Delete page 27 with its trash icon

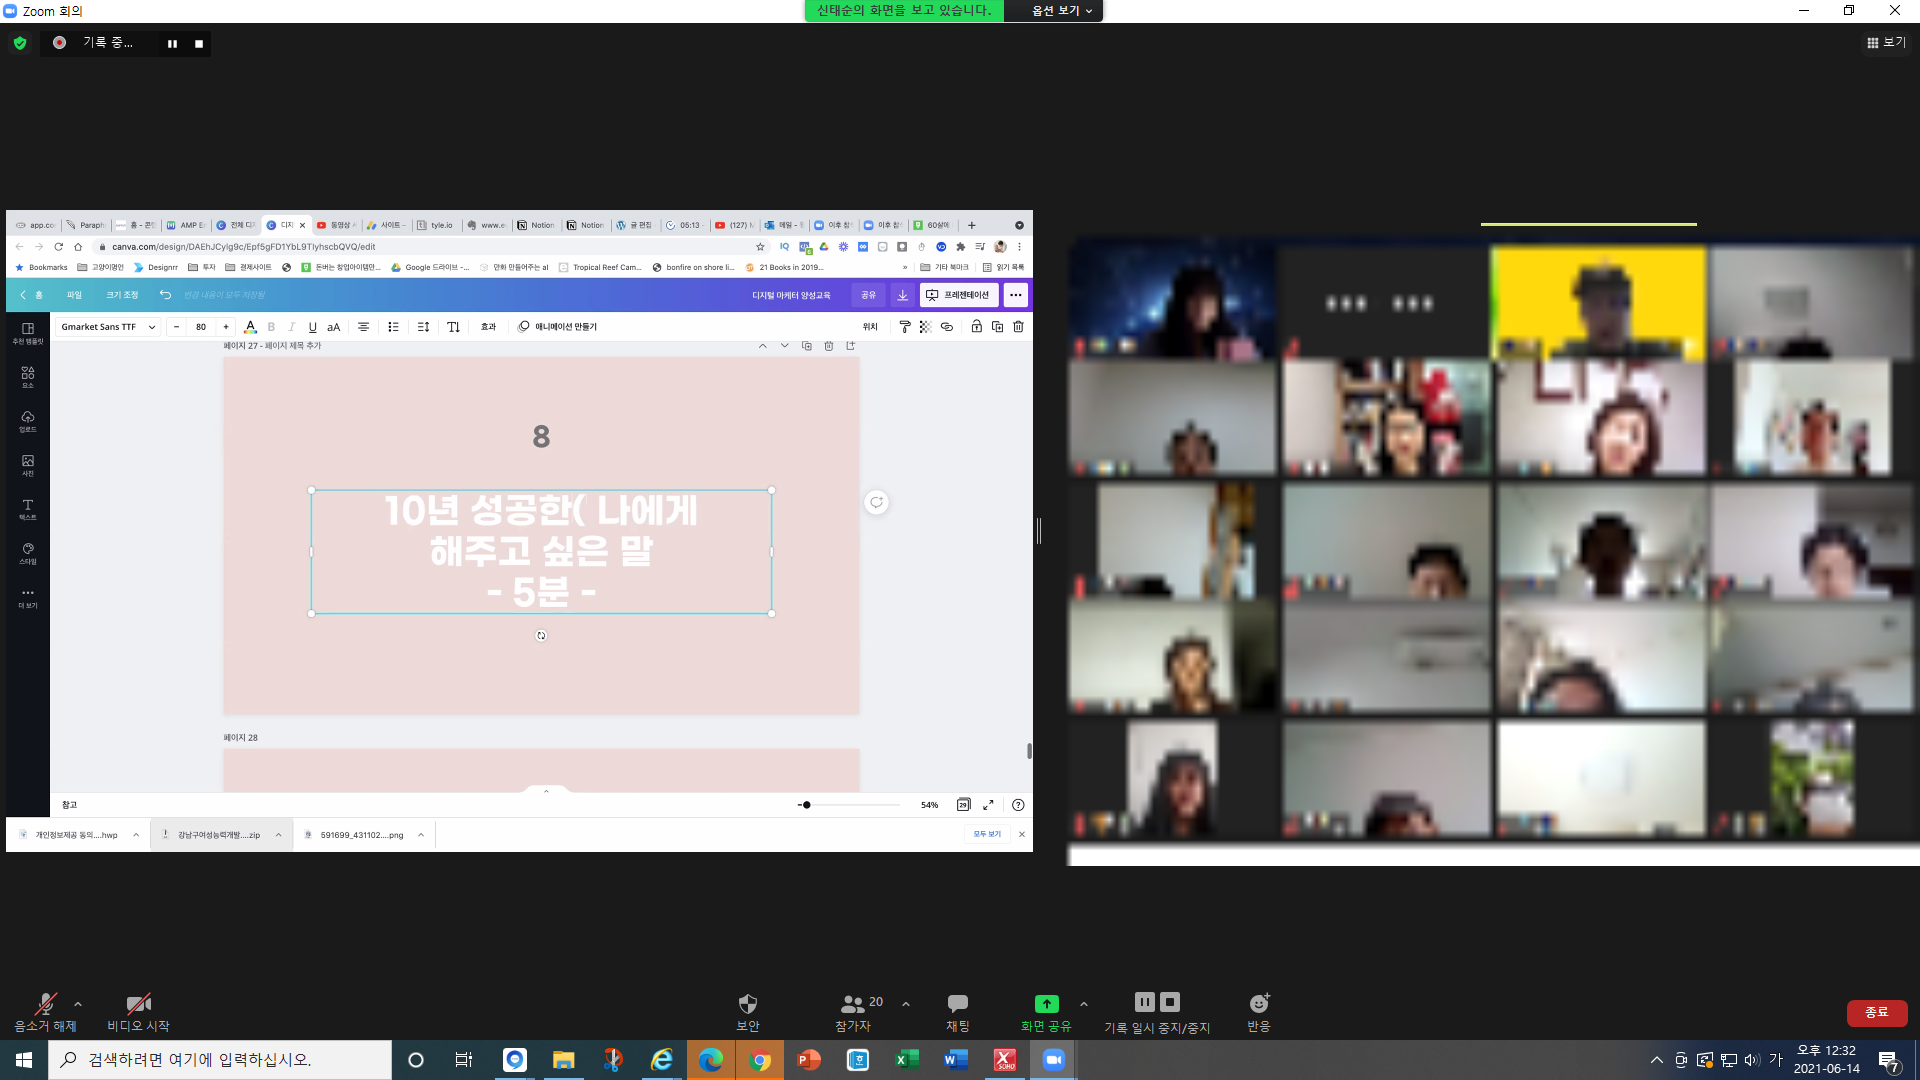pyautogui.click(x=828, y=346)
